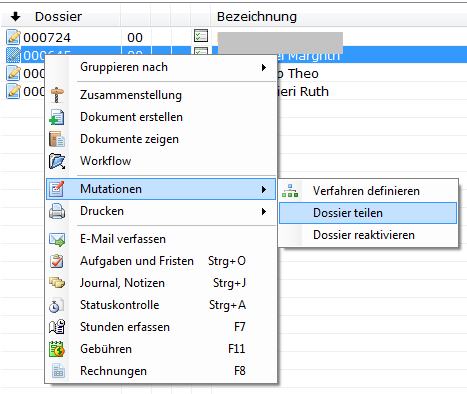The image size is (467, 394).
Task: Expand the Mutationen submenu arrow
Action: (264, 190)
